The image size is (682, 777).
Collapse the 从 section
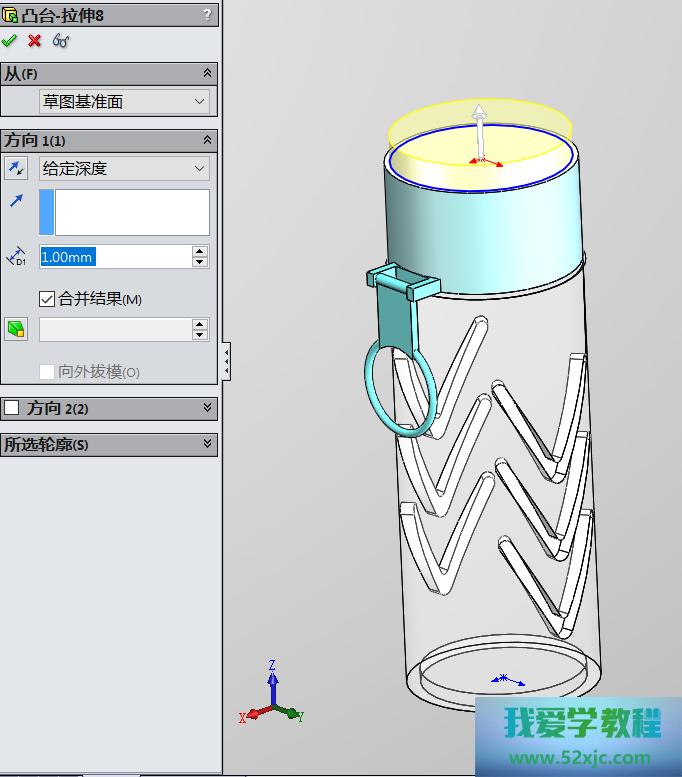207,73
